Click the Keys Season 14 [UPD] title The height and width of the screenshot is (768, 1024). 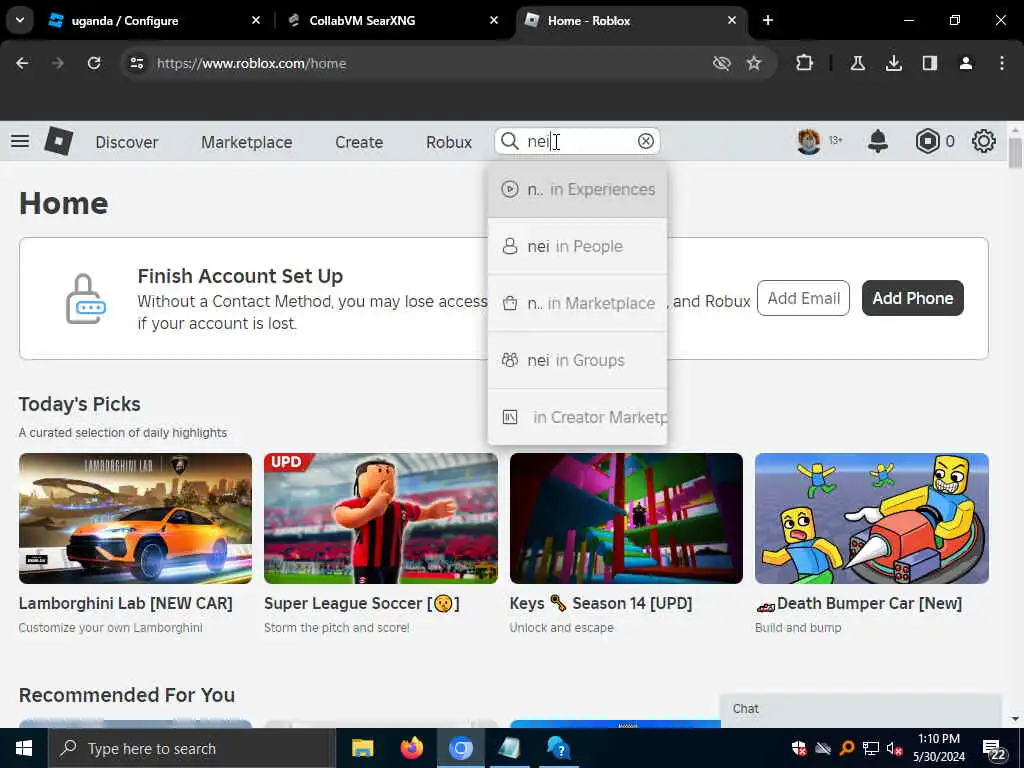coord(600,603)
